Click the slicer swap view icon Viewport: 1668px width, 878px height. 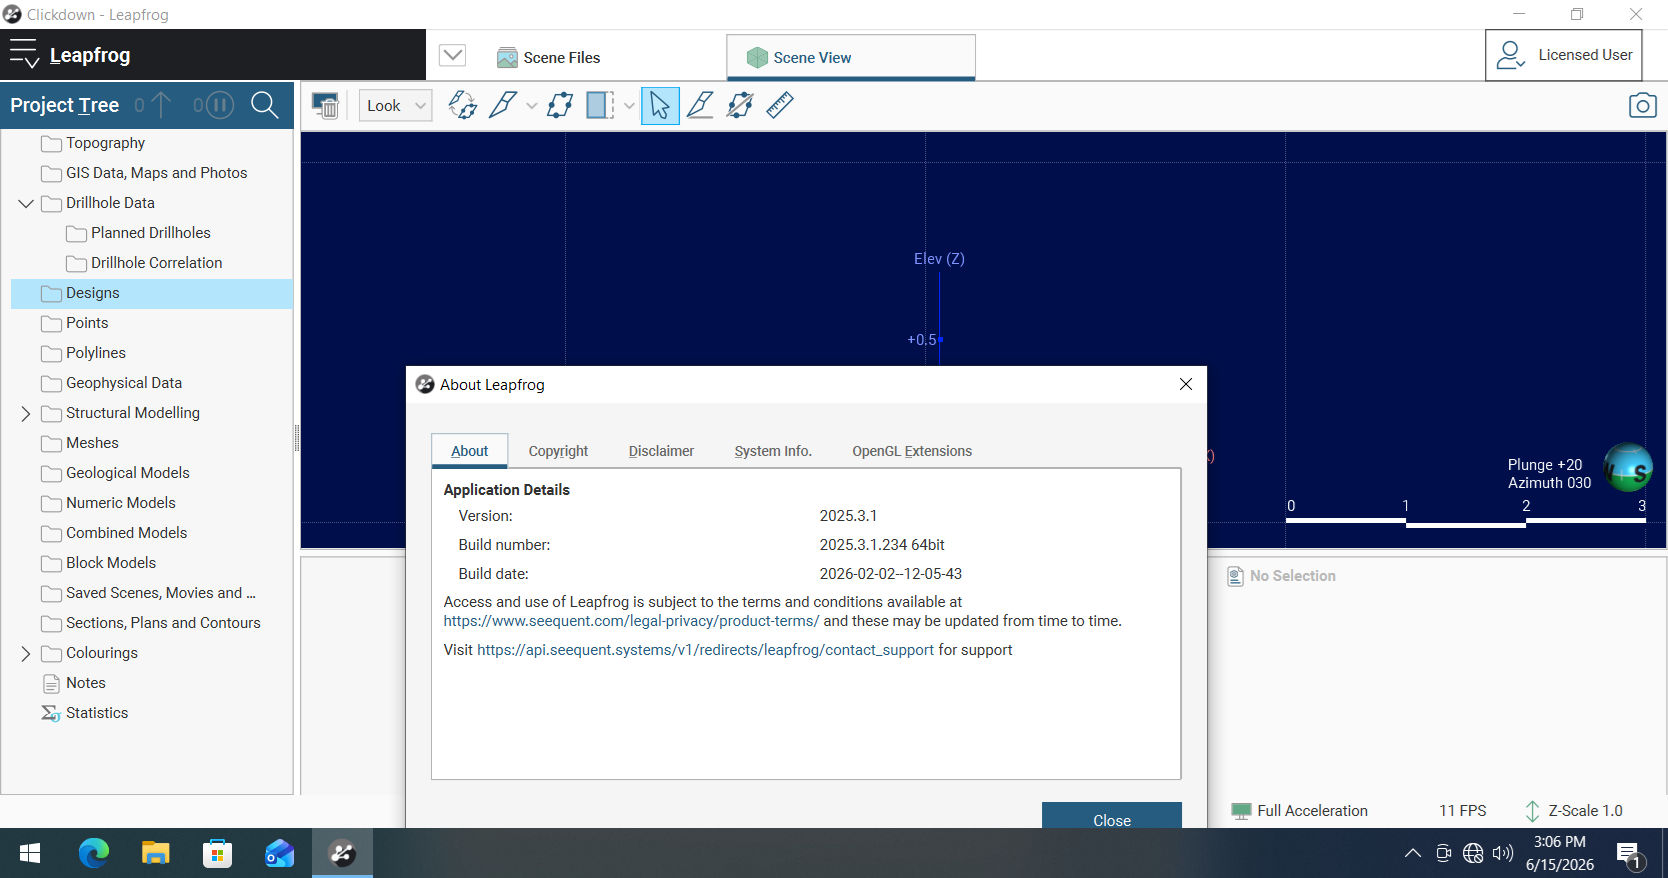pyautogui.click(x=462, y=105)
